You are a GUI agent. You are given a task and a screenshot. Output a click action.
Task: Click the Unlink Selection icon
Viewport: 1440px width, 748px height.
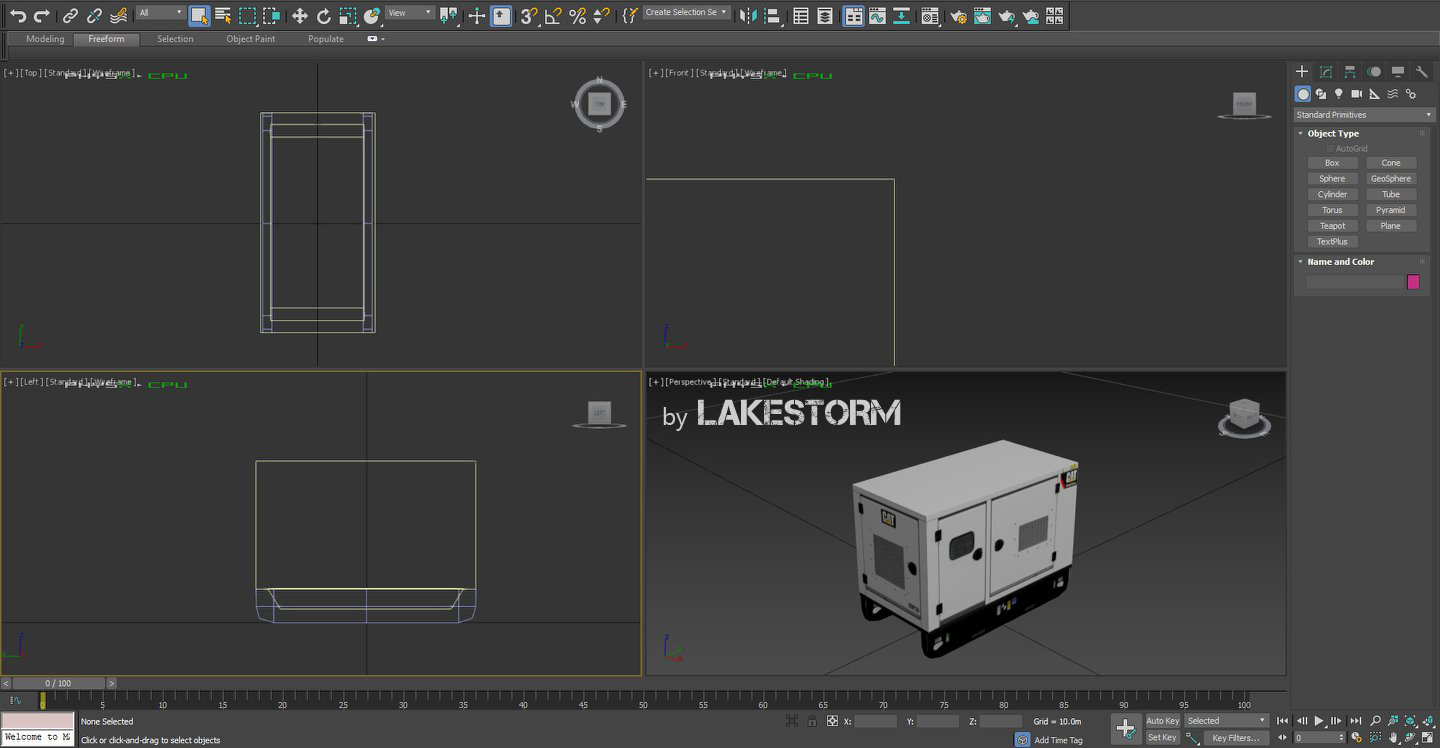pos(94,16)
